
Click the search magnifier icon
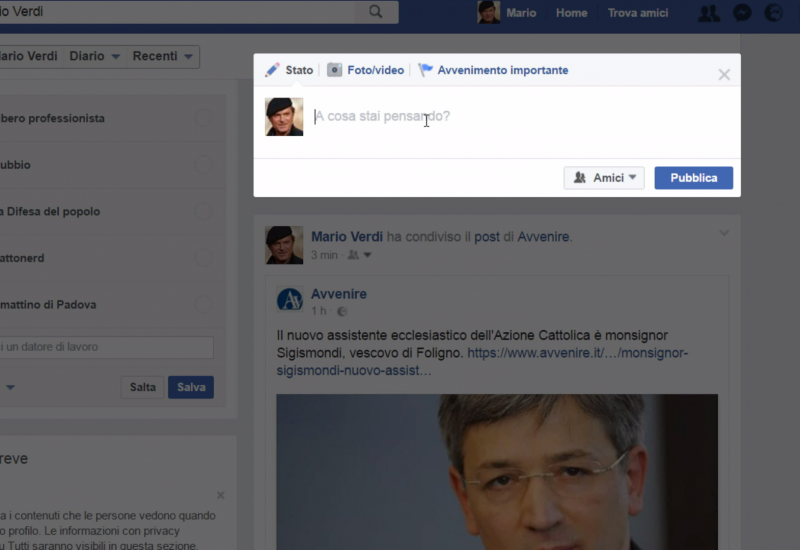click(x=376, y=12)
